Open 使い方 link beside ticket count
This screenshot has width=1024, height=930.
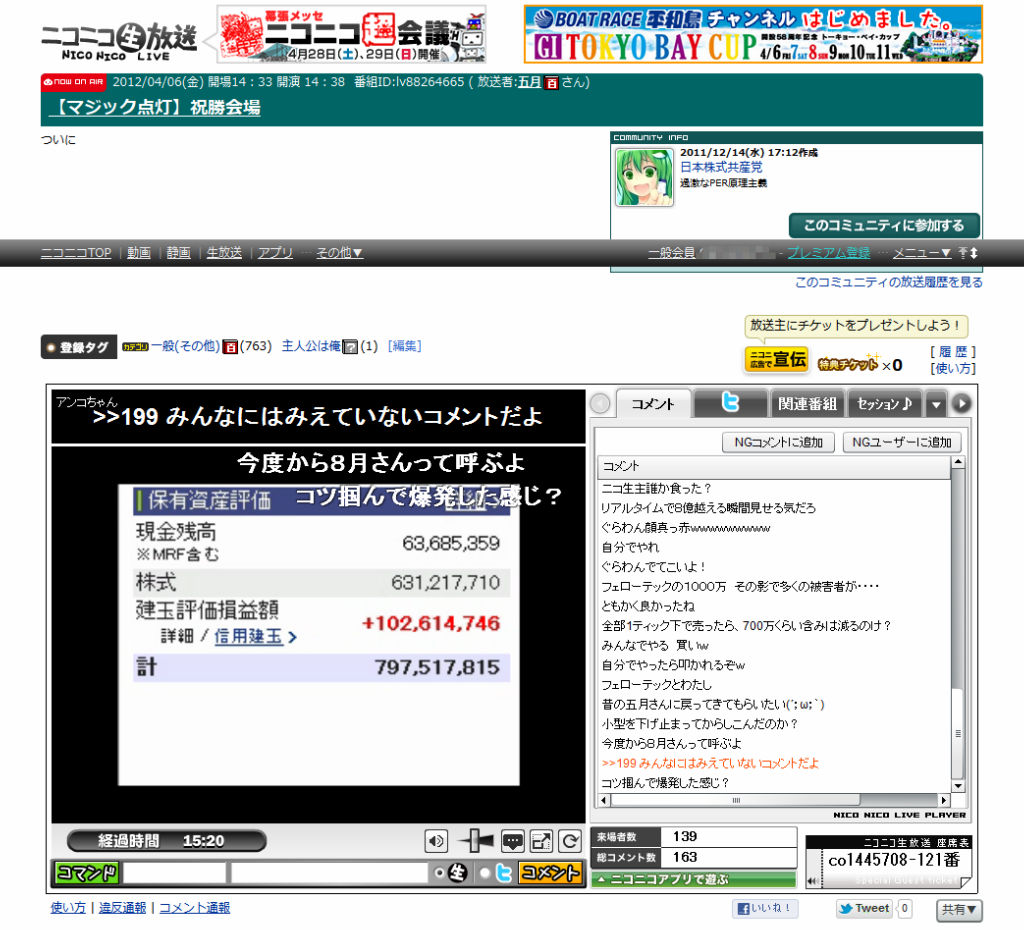click(x=953, y=368)
